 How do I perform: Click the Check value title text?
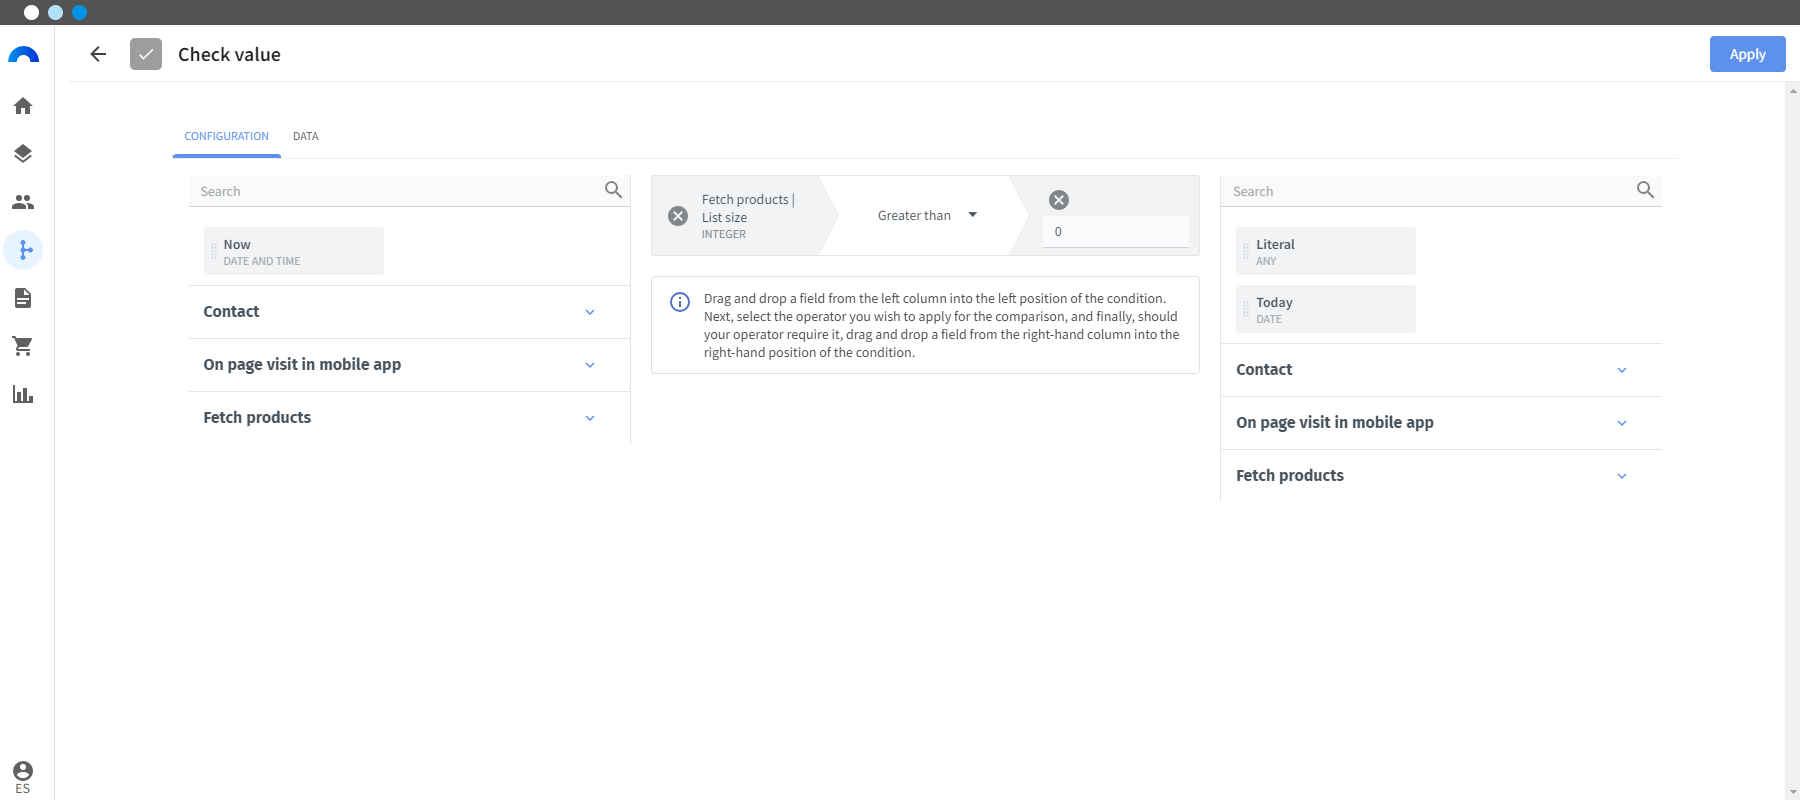[229, 54]
